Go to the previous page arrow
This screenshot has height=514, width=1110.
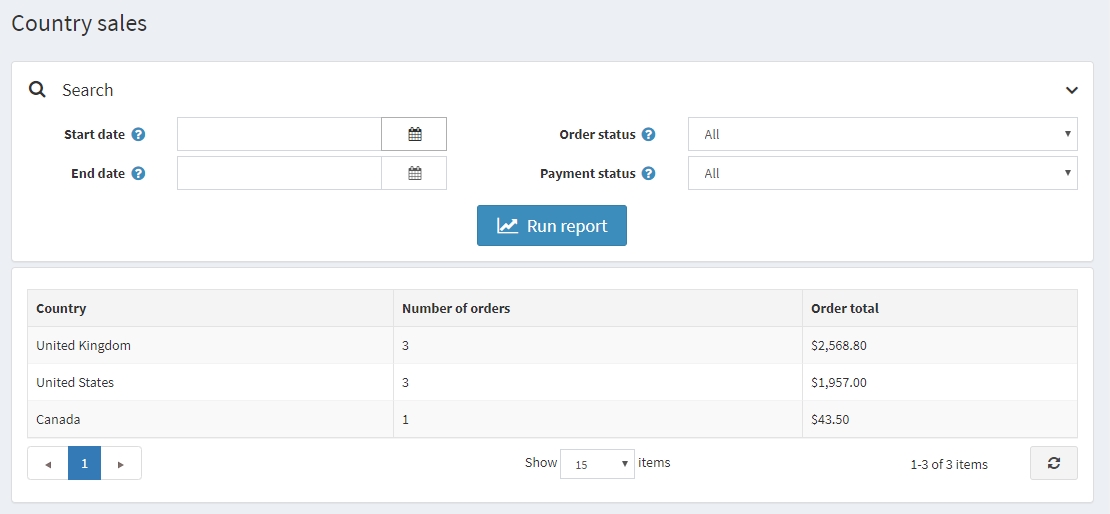[48, 464]
